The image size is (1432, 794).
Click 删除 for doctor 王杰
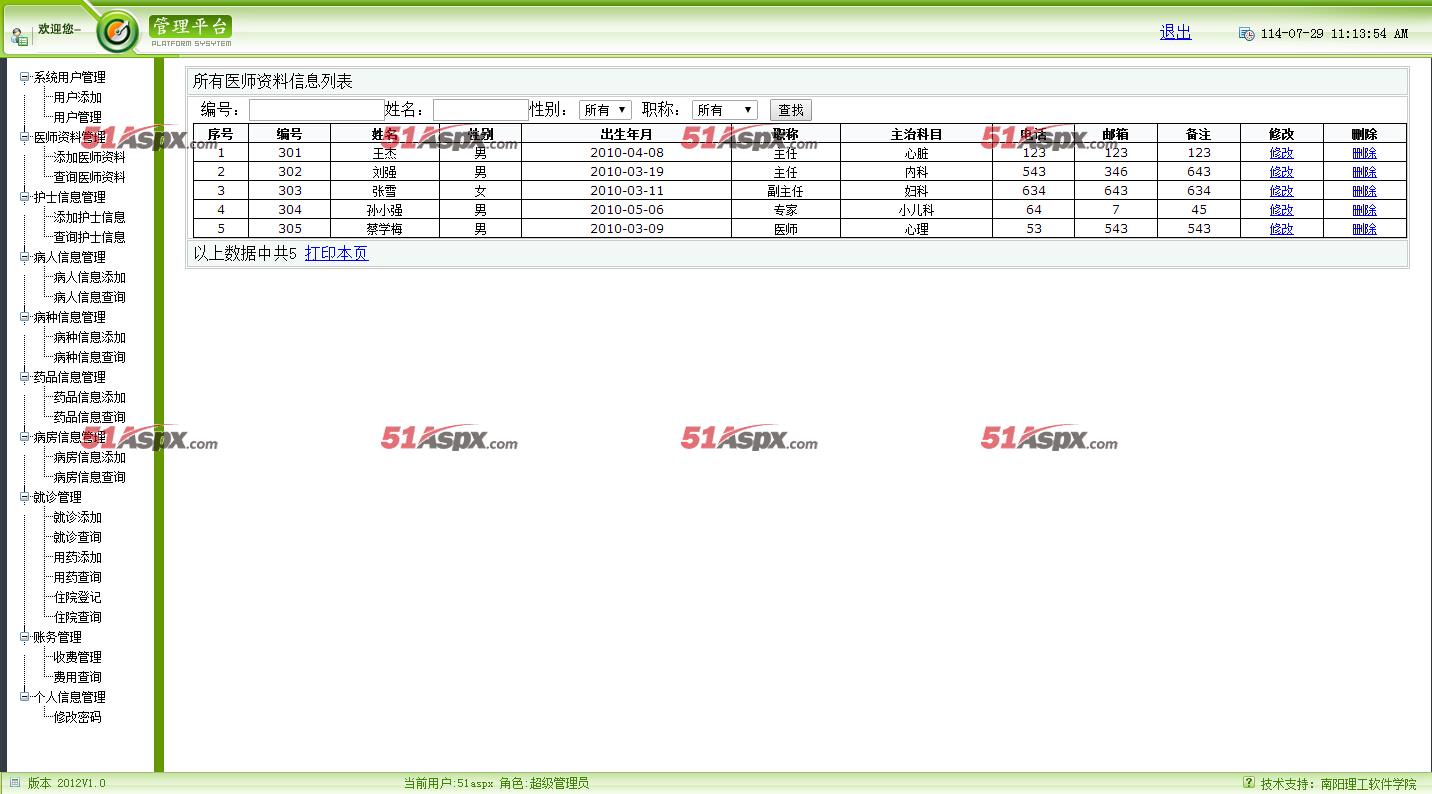click(1364, 153)
